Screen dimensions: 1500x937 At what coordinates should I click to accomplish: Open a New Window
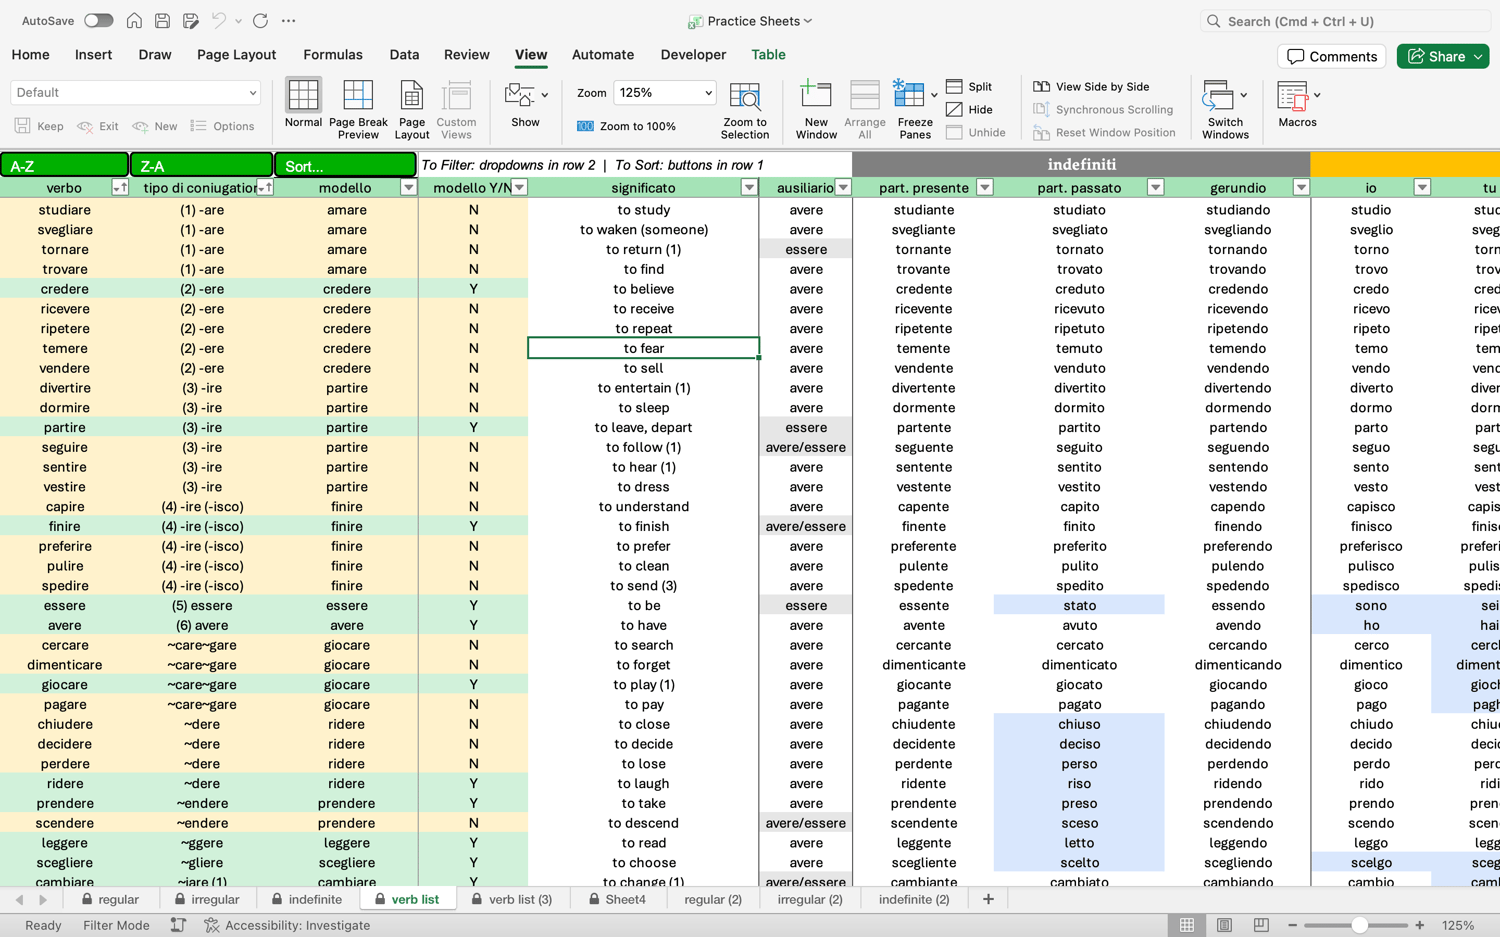[x=816, y=110]
